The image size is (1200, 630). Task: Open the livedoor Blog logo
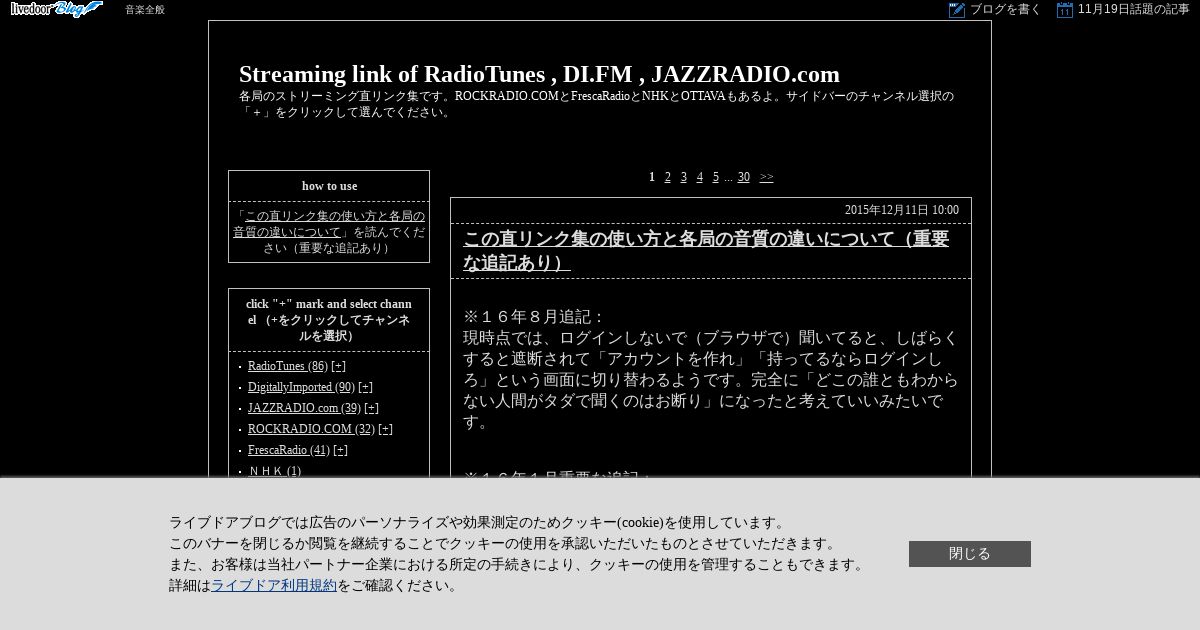tap(57, 9)
